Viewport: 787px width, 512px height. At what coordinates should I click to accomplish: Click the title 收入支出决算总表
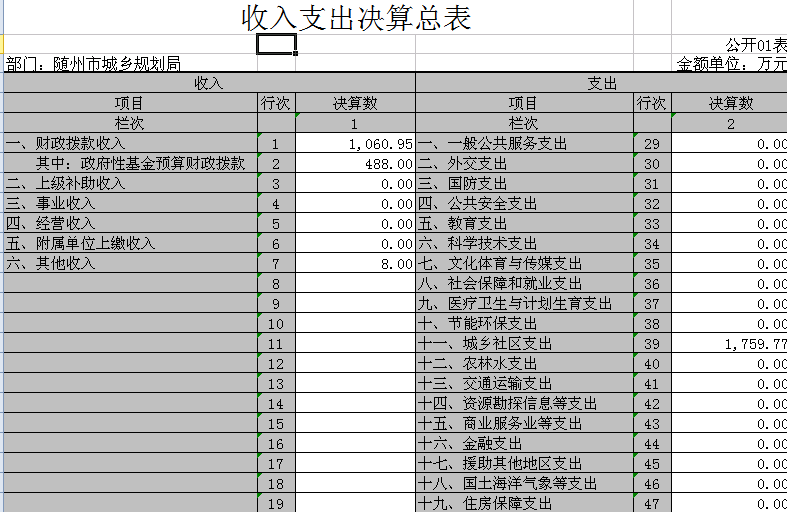(355, 18)
